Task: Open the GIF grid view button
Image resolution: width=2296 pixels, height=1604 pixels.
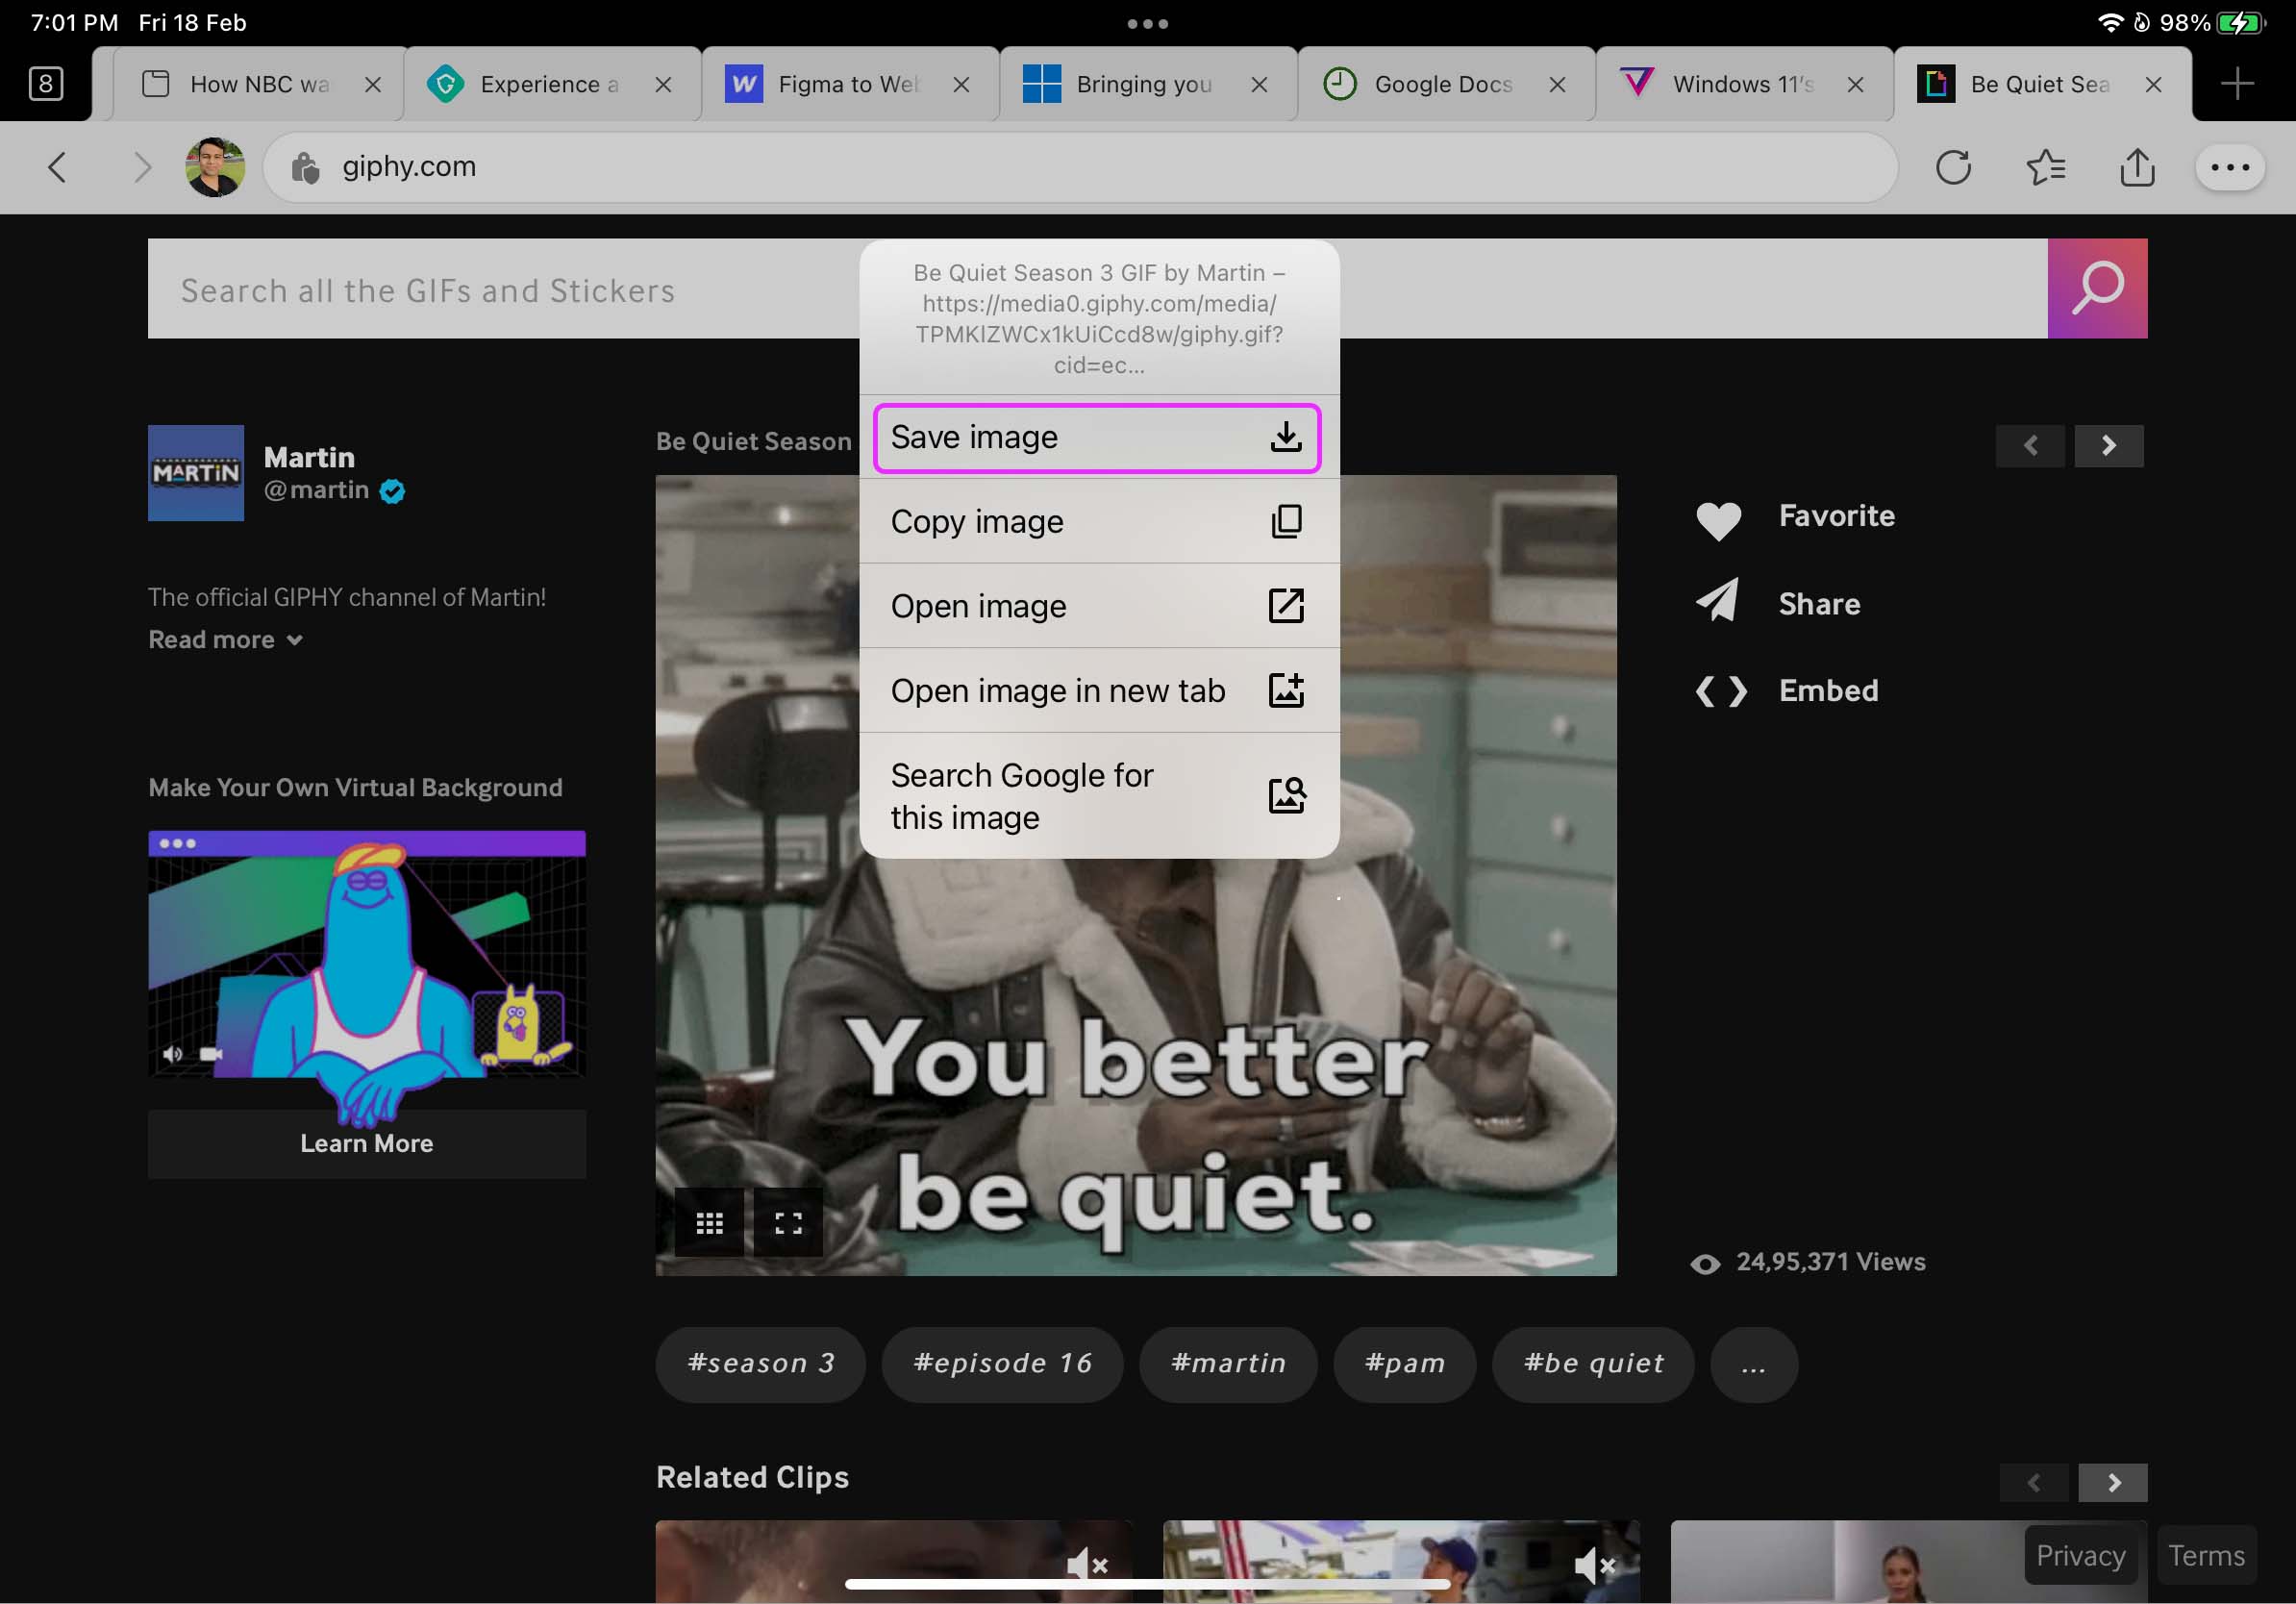Action: (709, 1222)
